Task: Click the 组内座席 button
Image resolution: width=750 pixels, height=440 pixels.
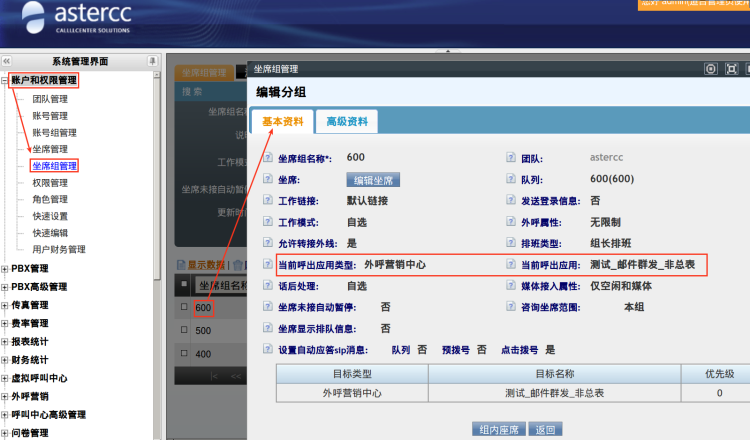Action: pyautogui.click(x=498, y=429)
